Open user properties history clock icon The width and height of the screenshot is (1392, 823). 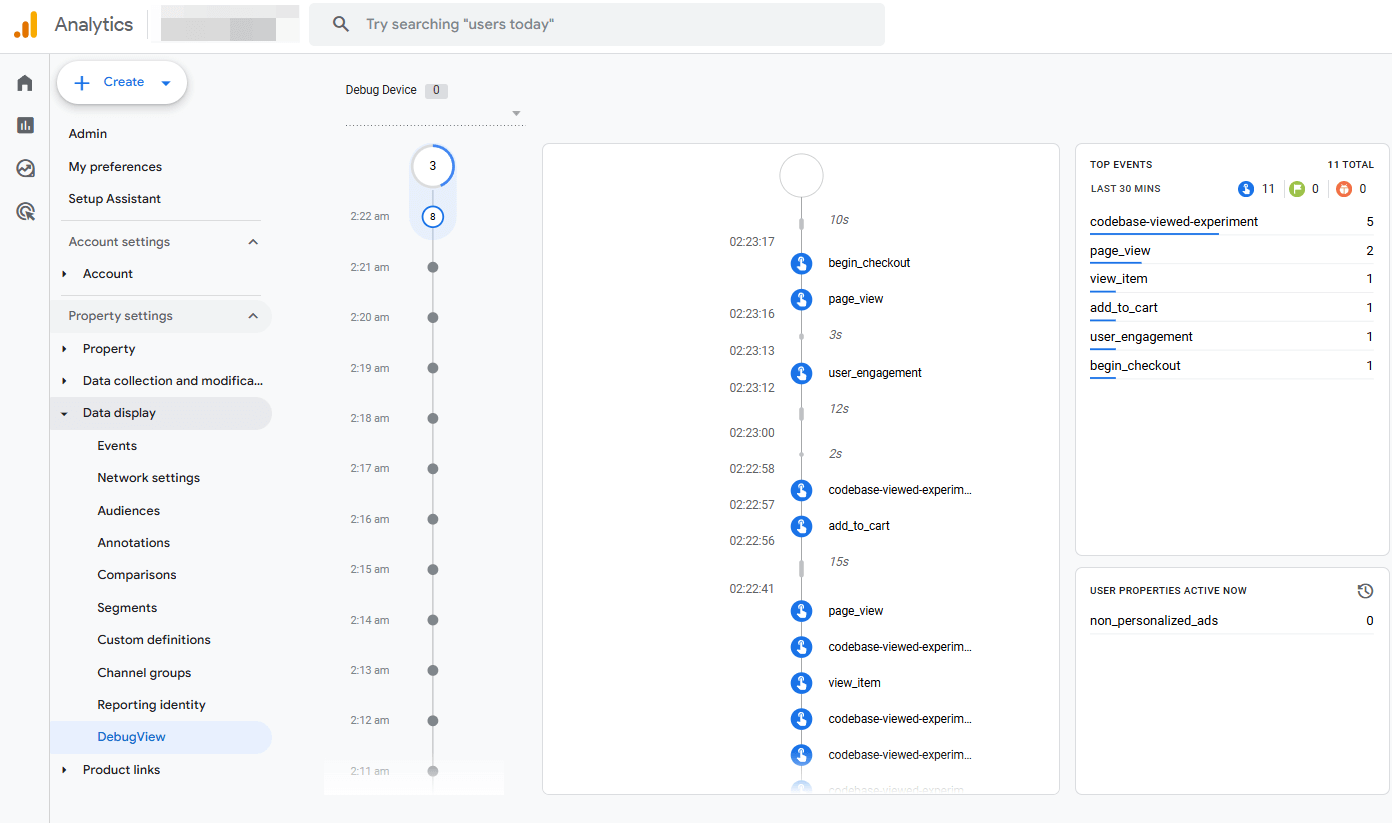[x=1365, y=590]
